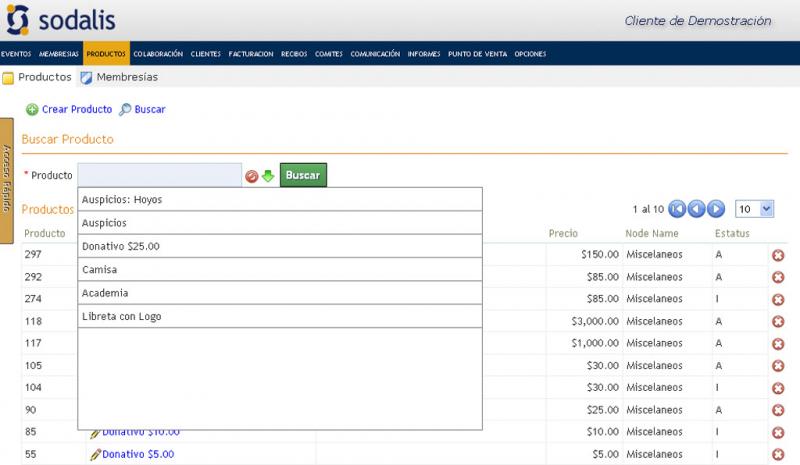This screenshot has width=800, height=465.
Task: Select 'Donativo $25.00' from suggestion list
Action: [x=120, y=246]
